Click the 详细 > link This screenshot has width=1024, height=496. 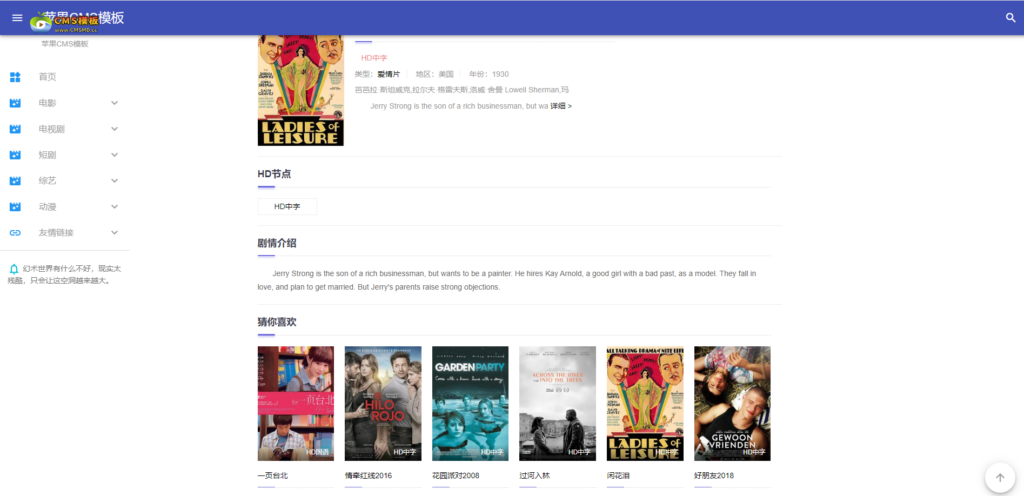(x=561, y=106)
